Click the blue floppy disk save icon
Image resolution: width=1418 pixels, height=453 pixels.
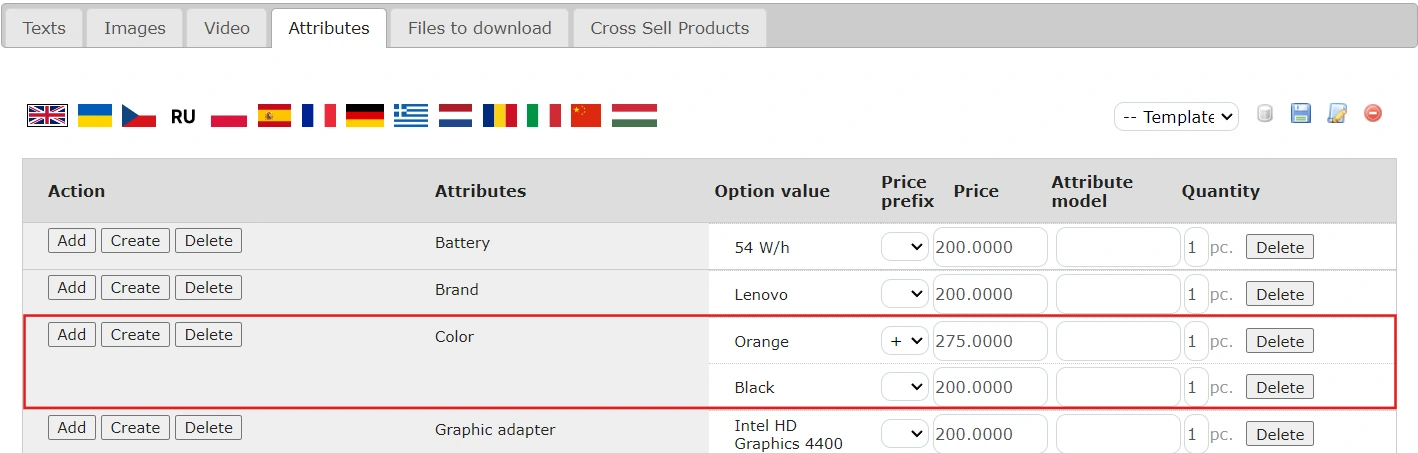click(x=1301, y=114)
